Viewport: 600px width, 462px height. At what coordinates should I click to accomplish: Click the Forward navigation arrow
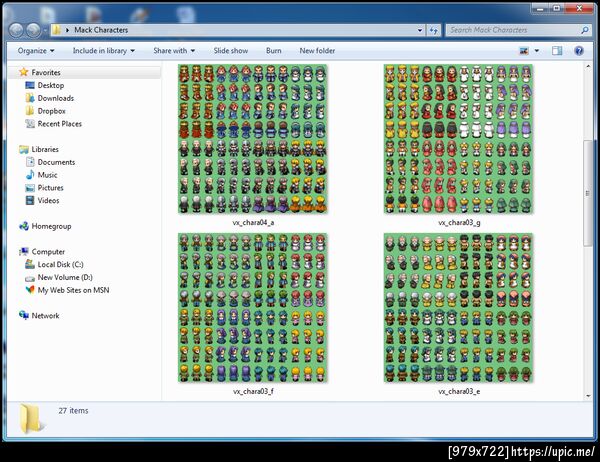[34, 30]
